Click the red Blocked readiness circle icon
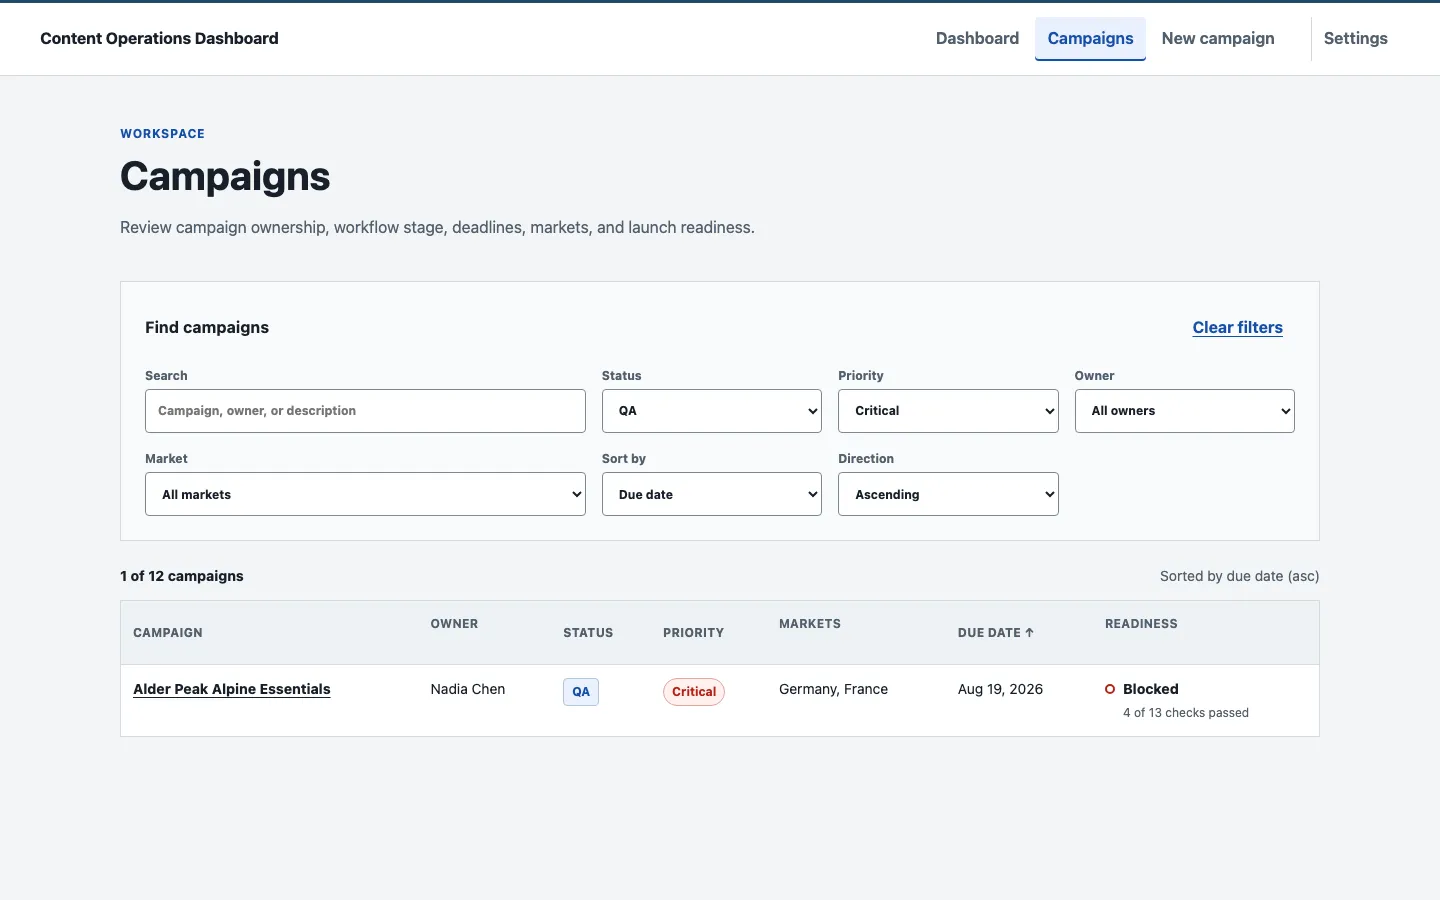 (1110, 689)
